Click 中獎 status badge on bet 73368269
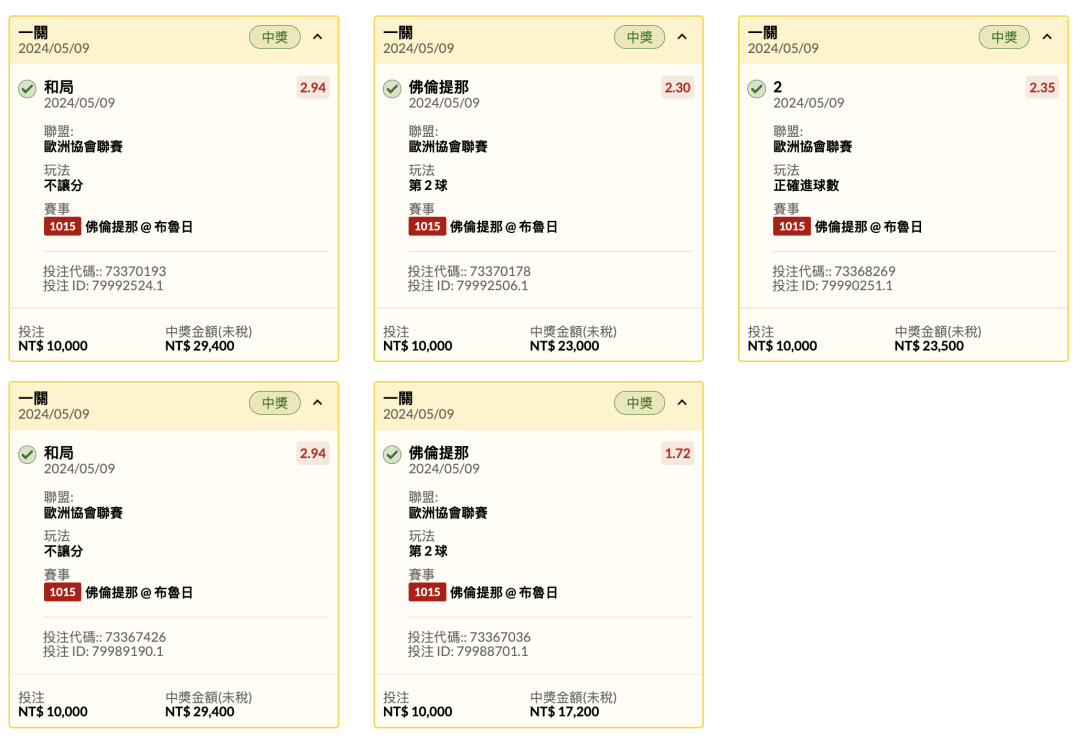Screen dimensions: 1080x752 click(1004, 37)
